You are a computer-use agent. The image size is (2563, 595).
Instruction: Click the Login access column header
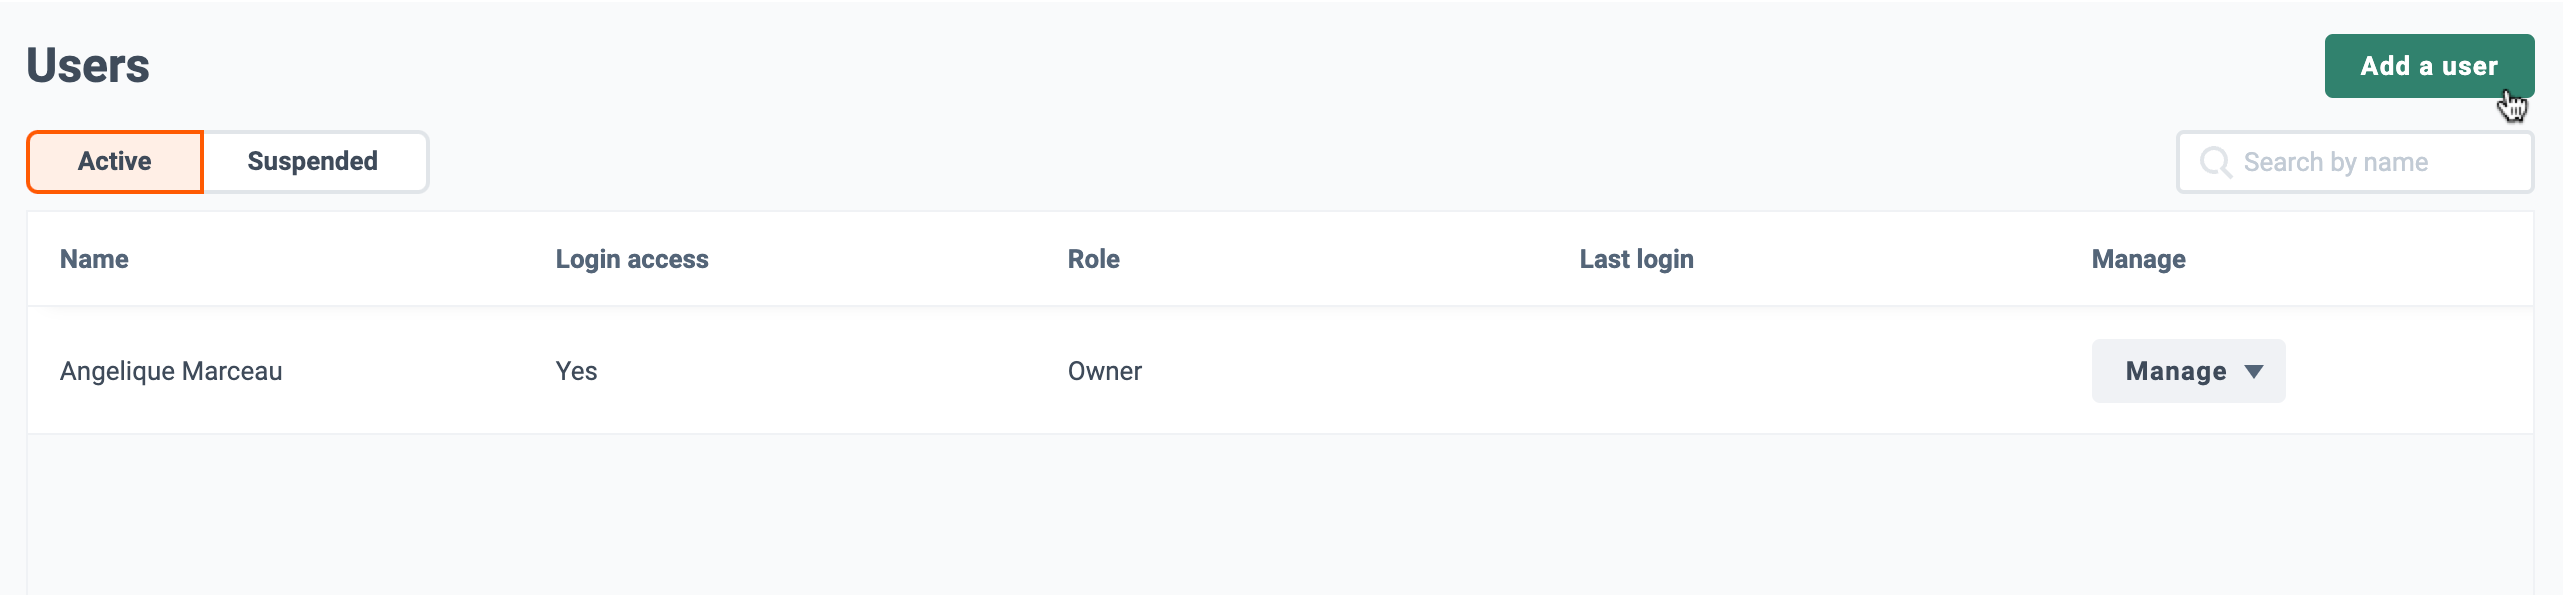pyautogui.click(x=632, y=259)
